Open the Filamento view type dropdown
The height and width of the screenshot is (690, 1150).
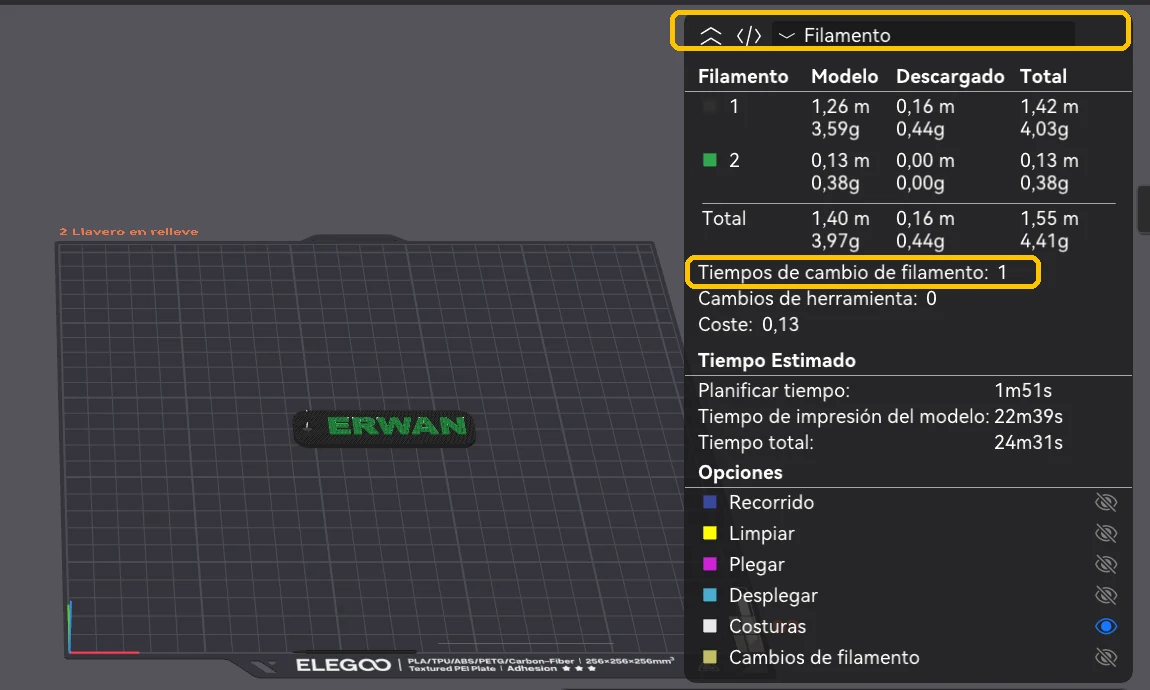tap(923, 35)
